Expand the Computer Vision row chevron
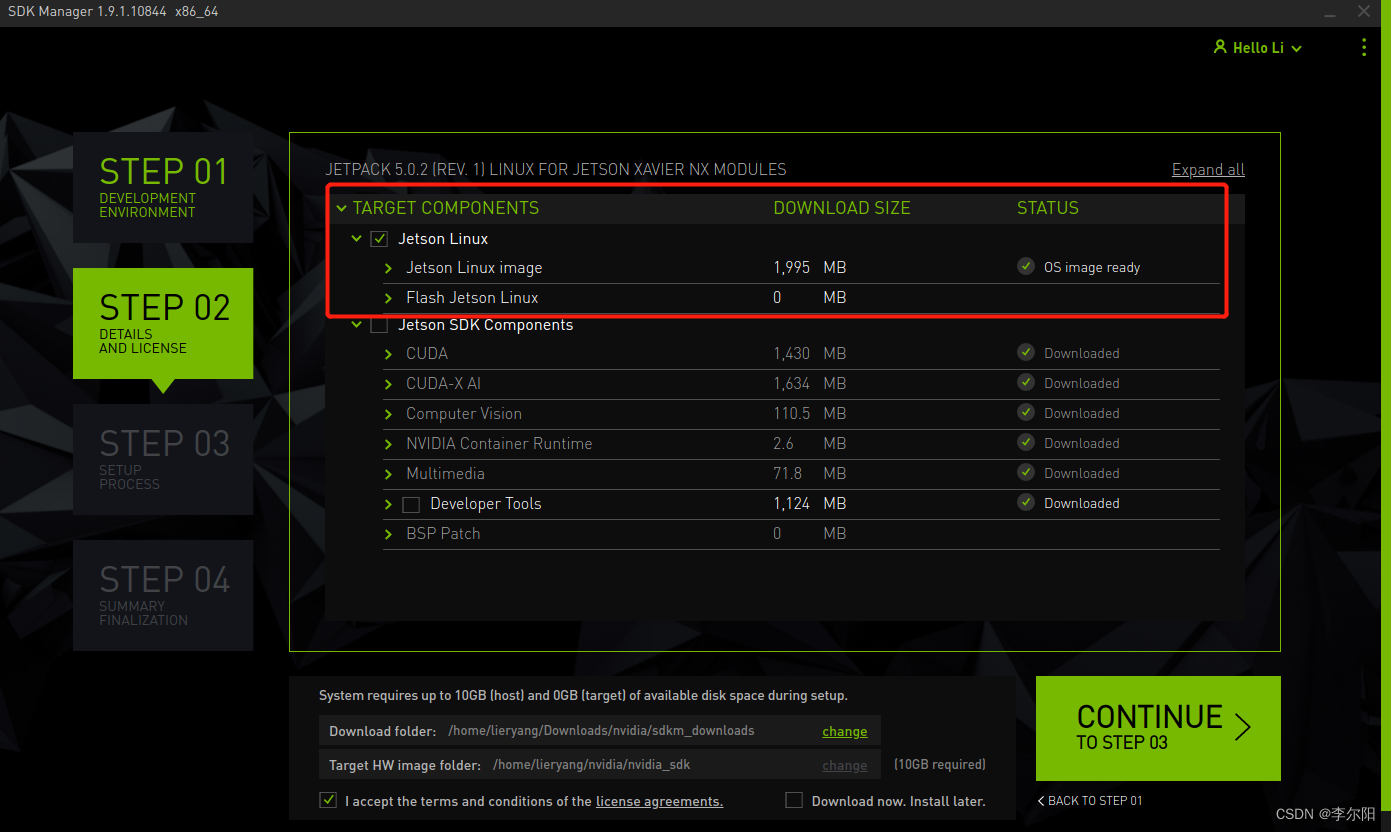This screenshot has height=832, width=1391. click(388, 414)
